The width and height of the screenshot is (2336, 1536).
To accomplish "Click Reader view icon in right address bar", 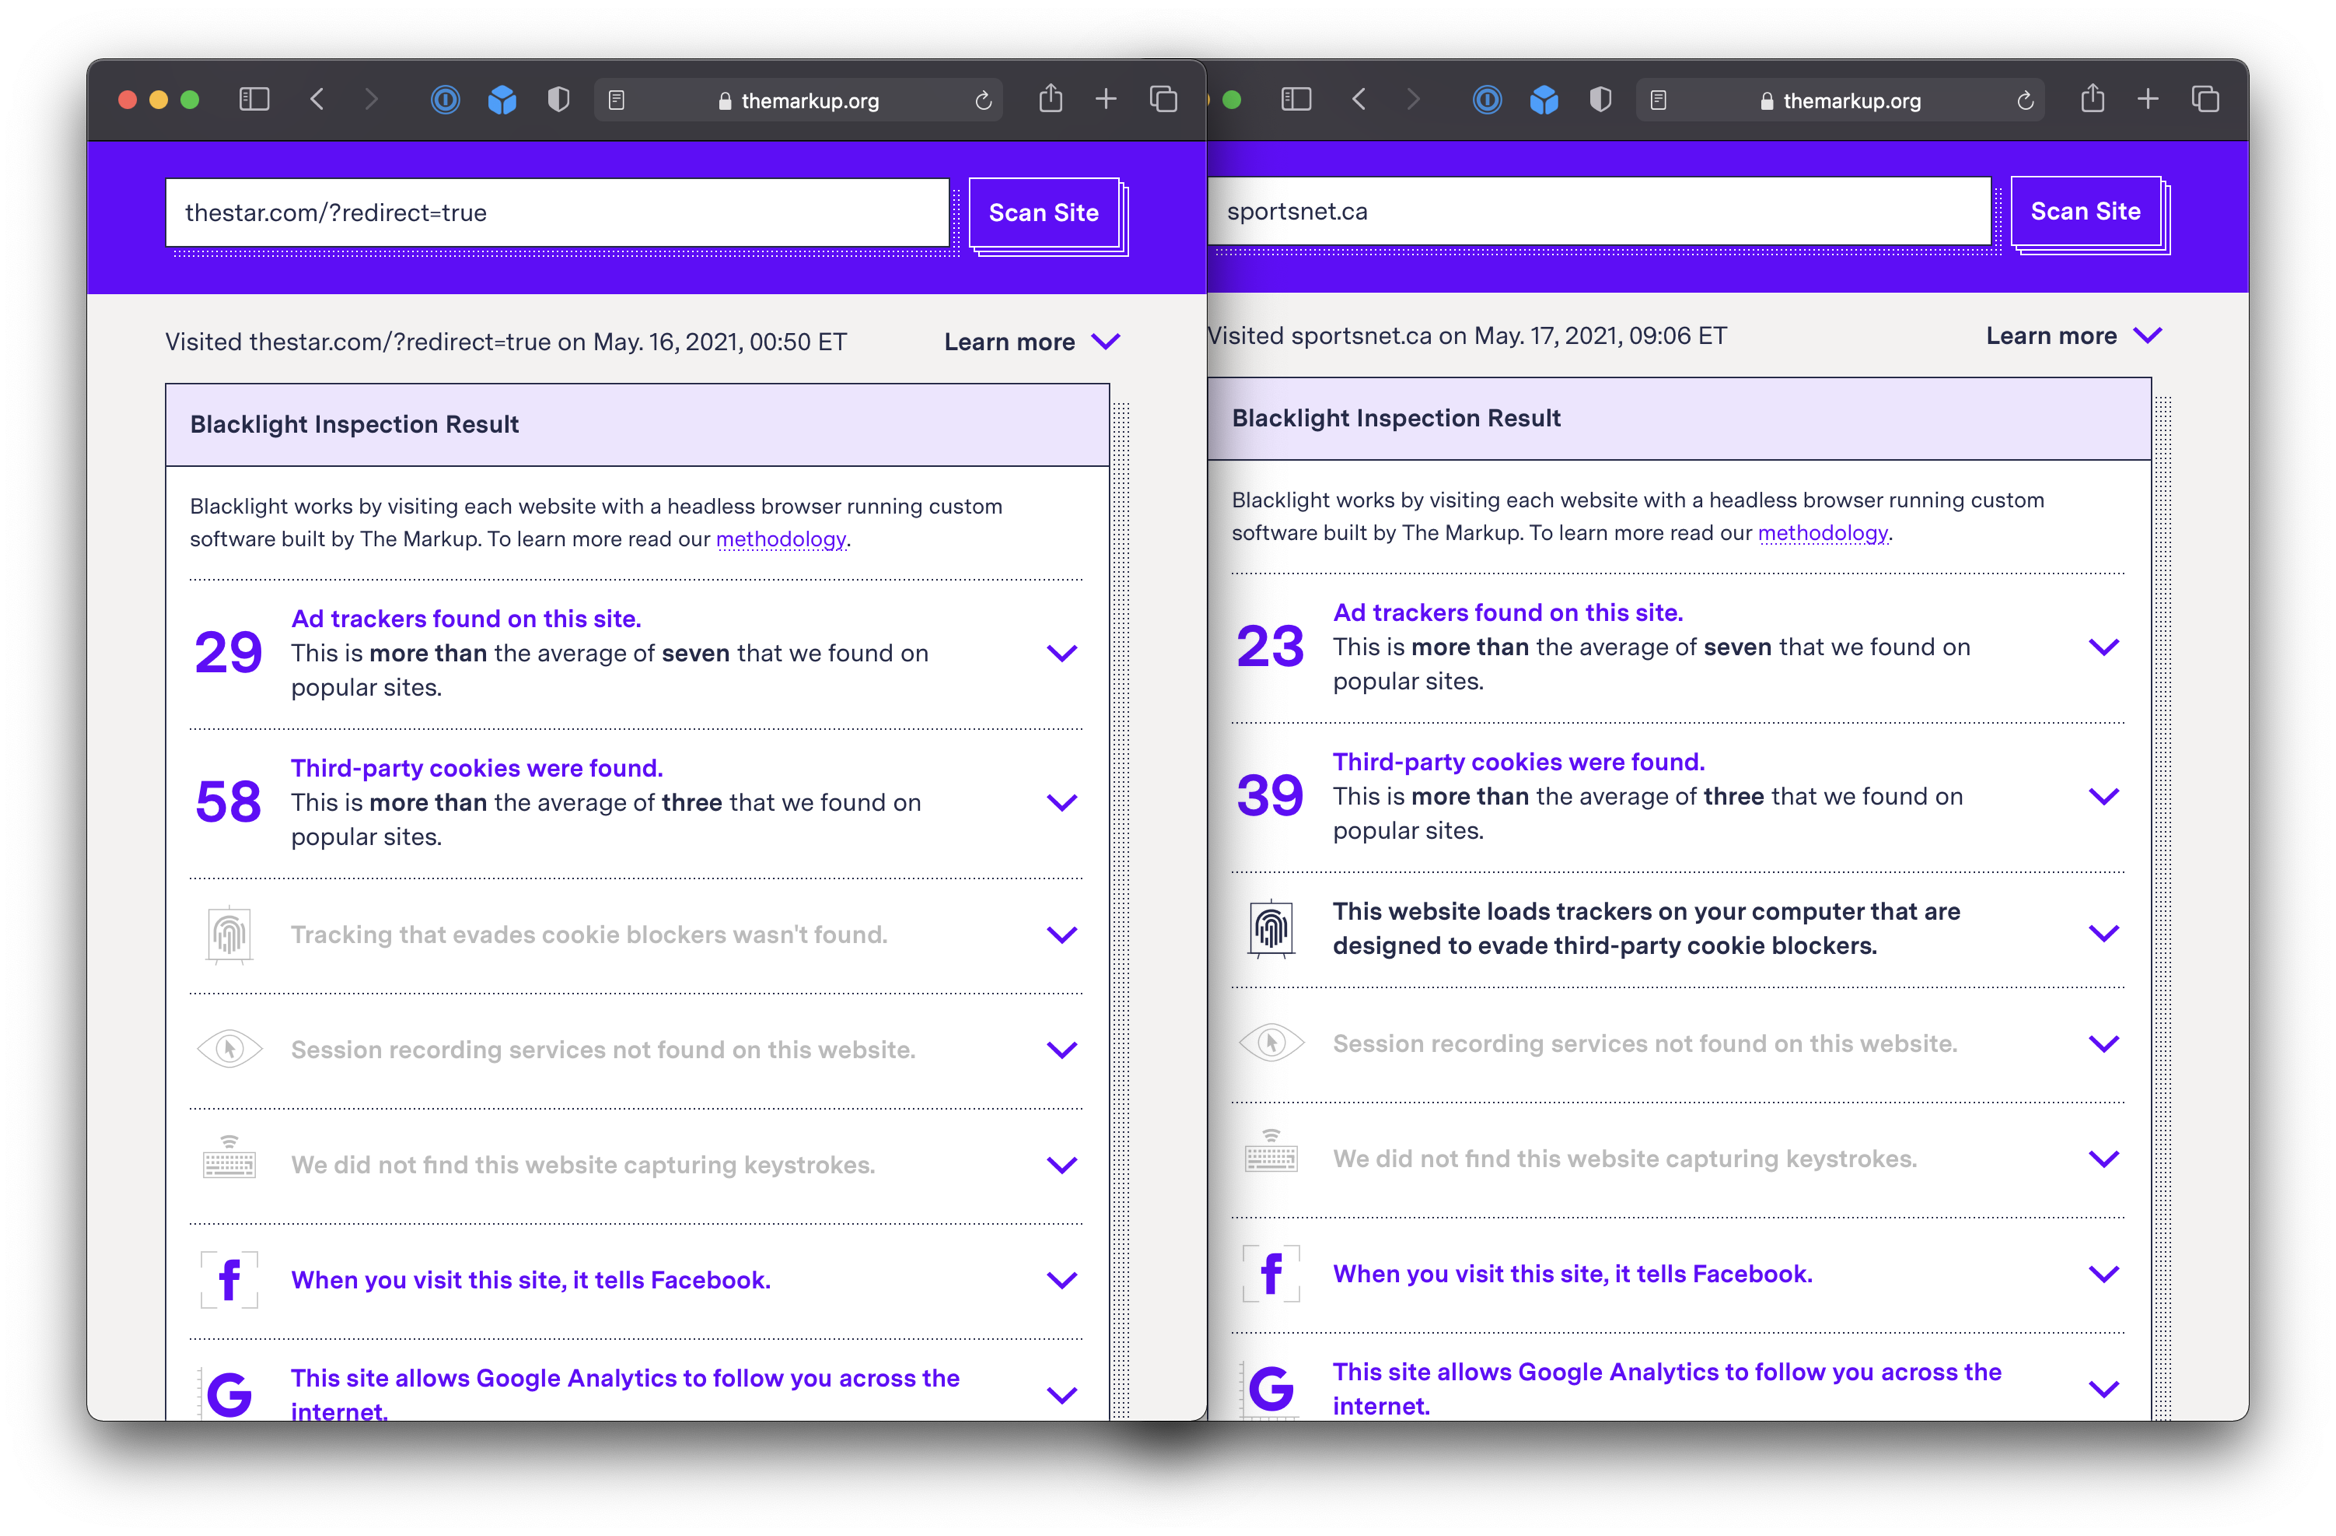I will [x=1658, y=100].
